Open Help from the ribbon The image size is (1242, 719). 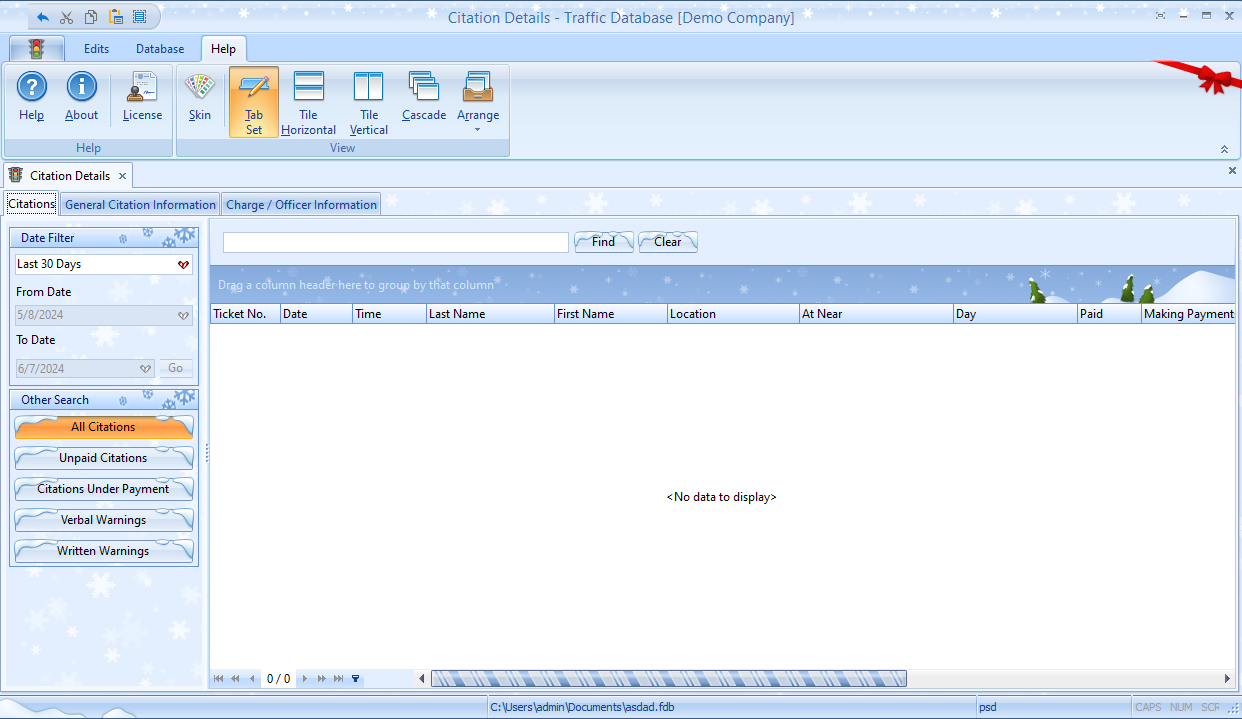pyautogui.click(x=32, y=97)
